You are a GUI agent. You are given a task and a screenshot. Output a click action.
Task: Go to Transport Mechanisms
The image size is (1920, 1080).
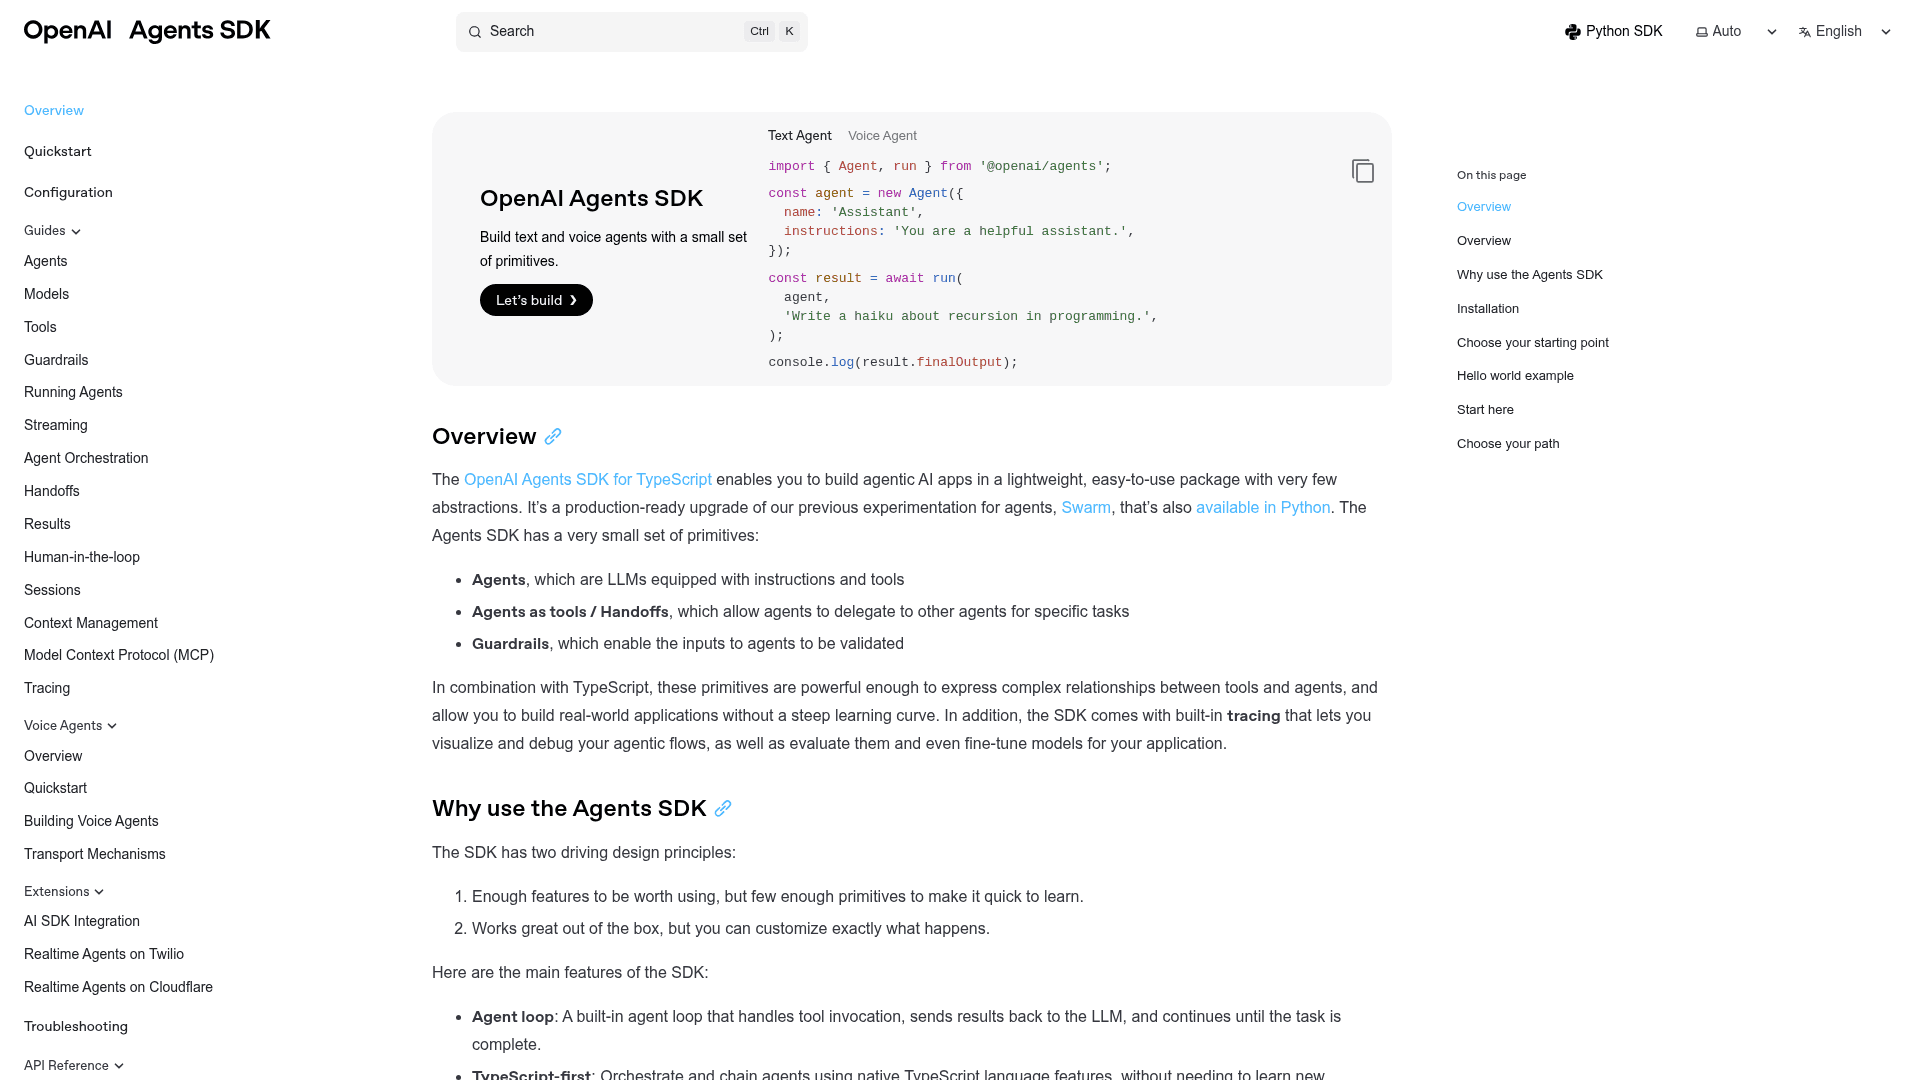click(95, 855)
